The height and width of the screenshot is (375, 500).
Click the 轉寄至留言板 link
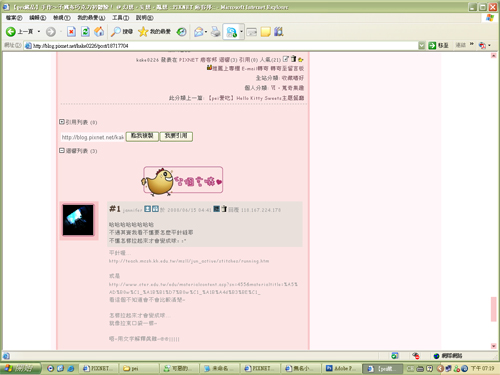pos(287,68)
